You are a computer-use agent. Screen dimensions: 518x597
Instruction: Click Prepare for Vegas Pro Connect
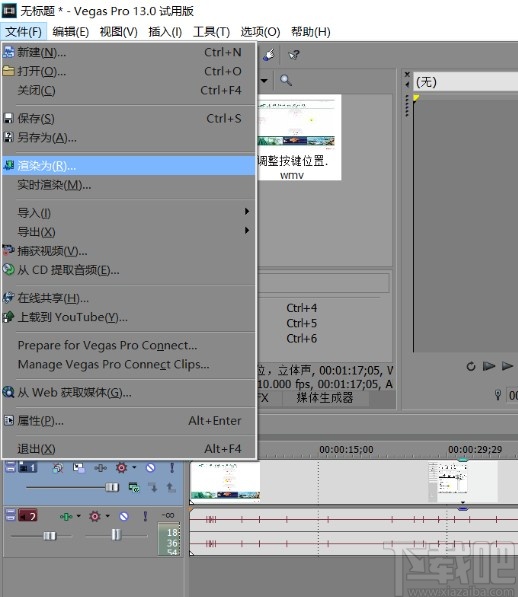click(x=129, y=345)
